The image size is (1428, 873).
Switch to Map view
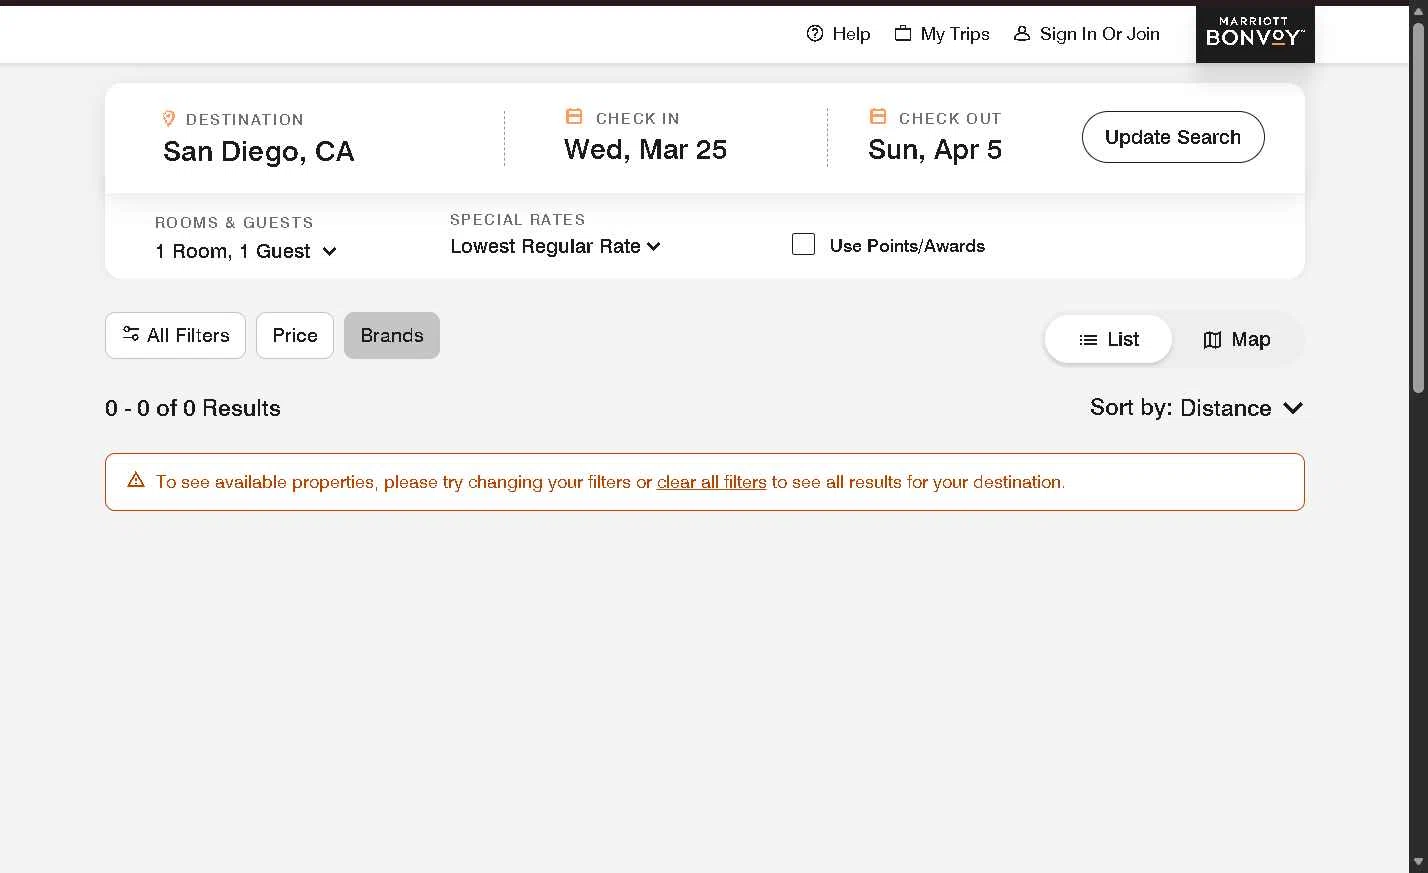(1237, 340)
